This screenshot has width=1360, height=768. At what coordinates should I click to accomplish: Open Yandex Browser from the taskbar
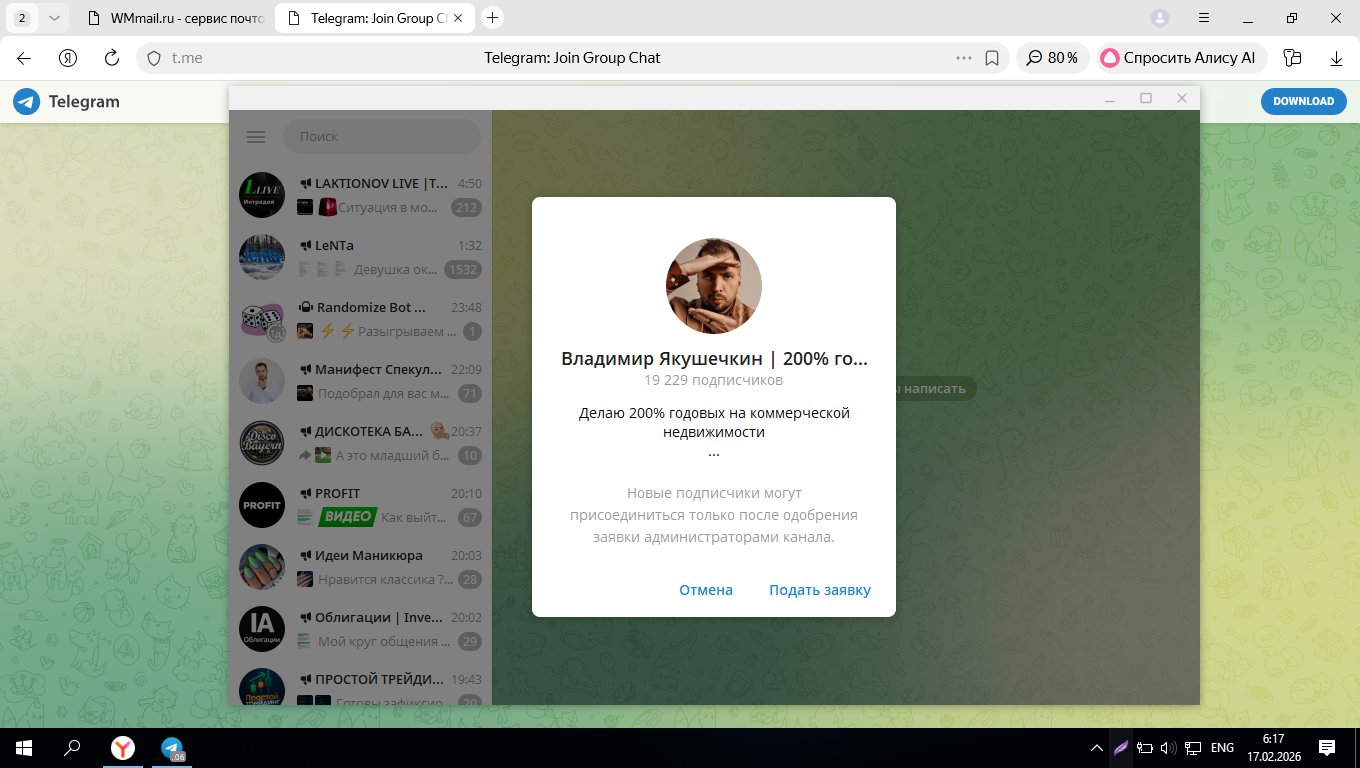(122, 747)
